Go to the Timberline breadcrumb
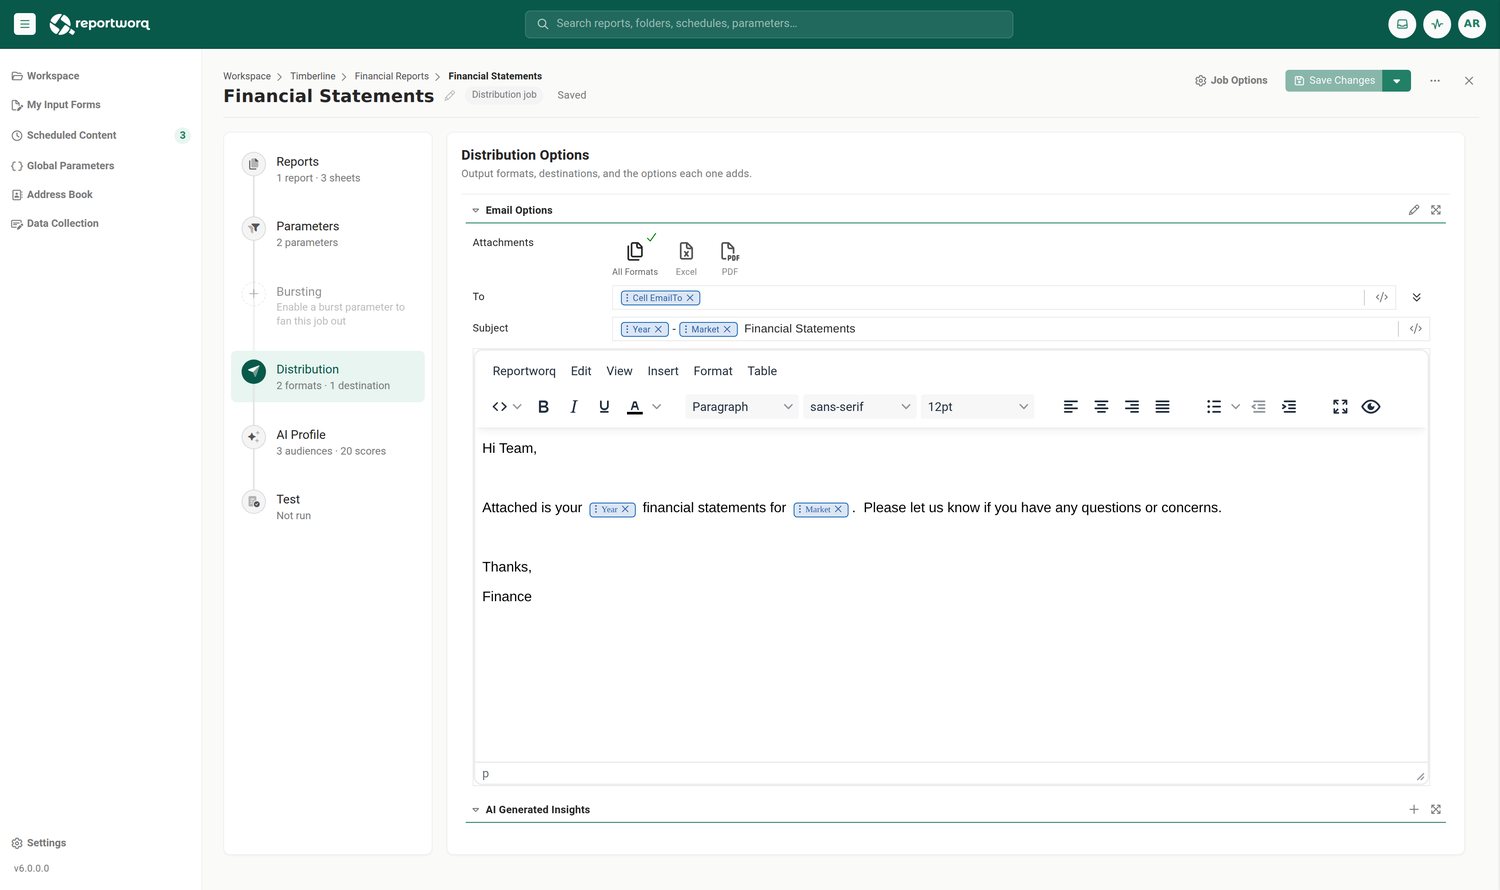Viewport: 1500px width, 890px height. [313, 76]
